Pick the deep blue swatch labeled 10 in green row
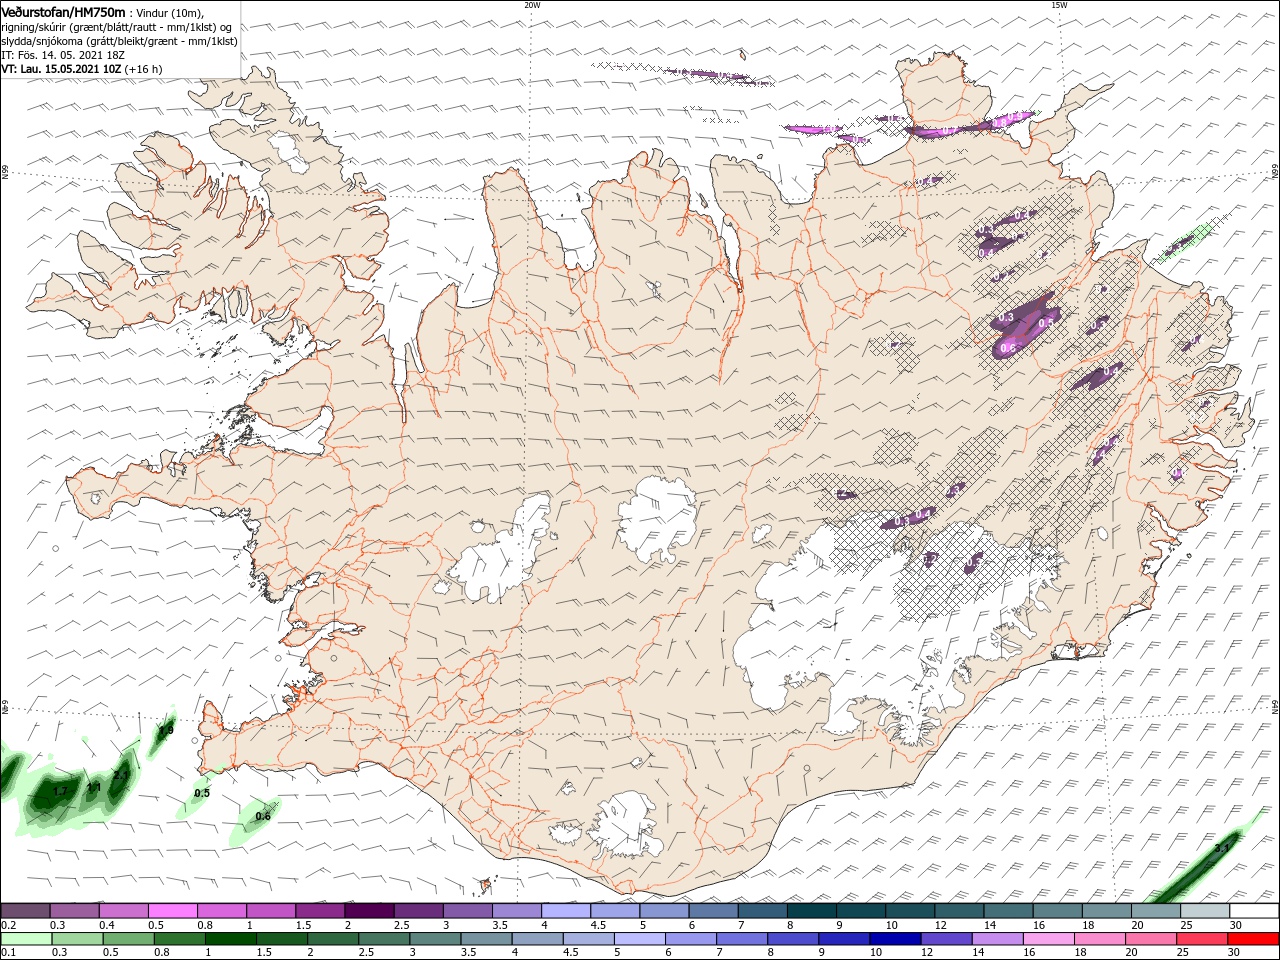Image resolution: width=1280 pixels, height=960 pixels. (x=895, y=939)
